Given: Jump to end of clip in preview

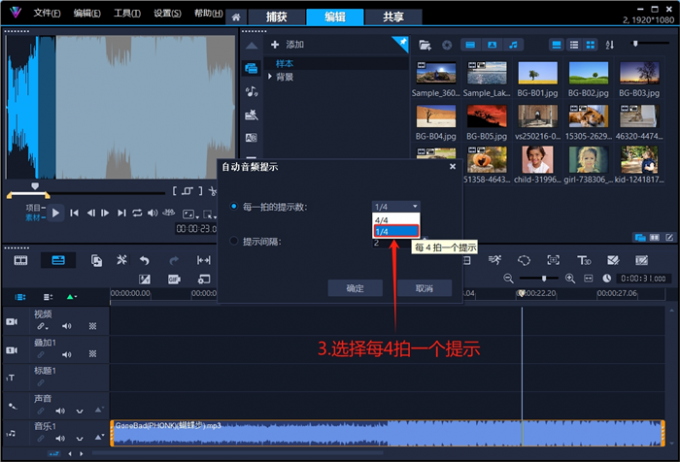Looking at the screenshot, I should (x=121, y=213).
